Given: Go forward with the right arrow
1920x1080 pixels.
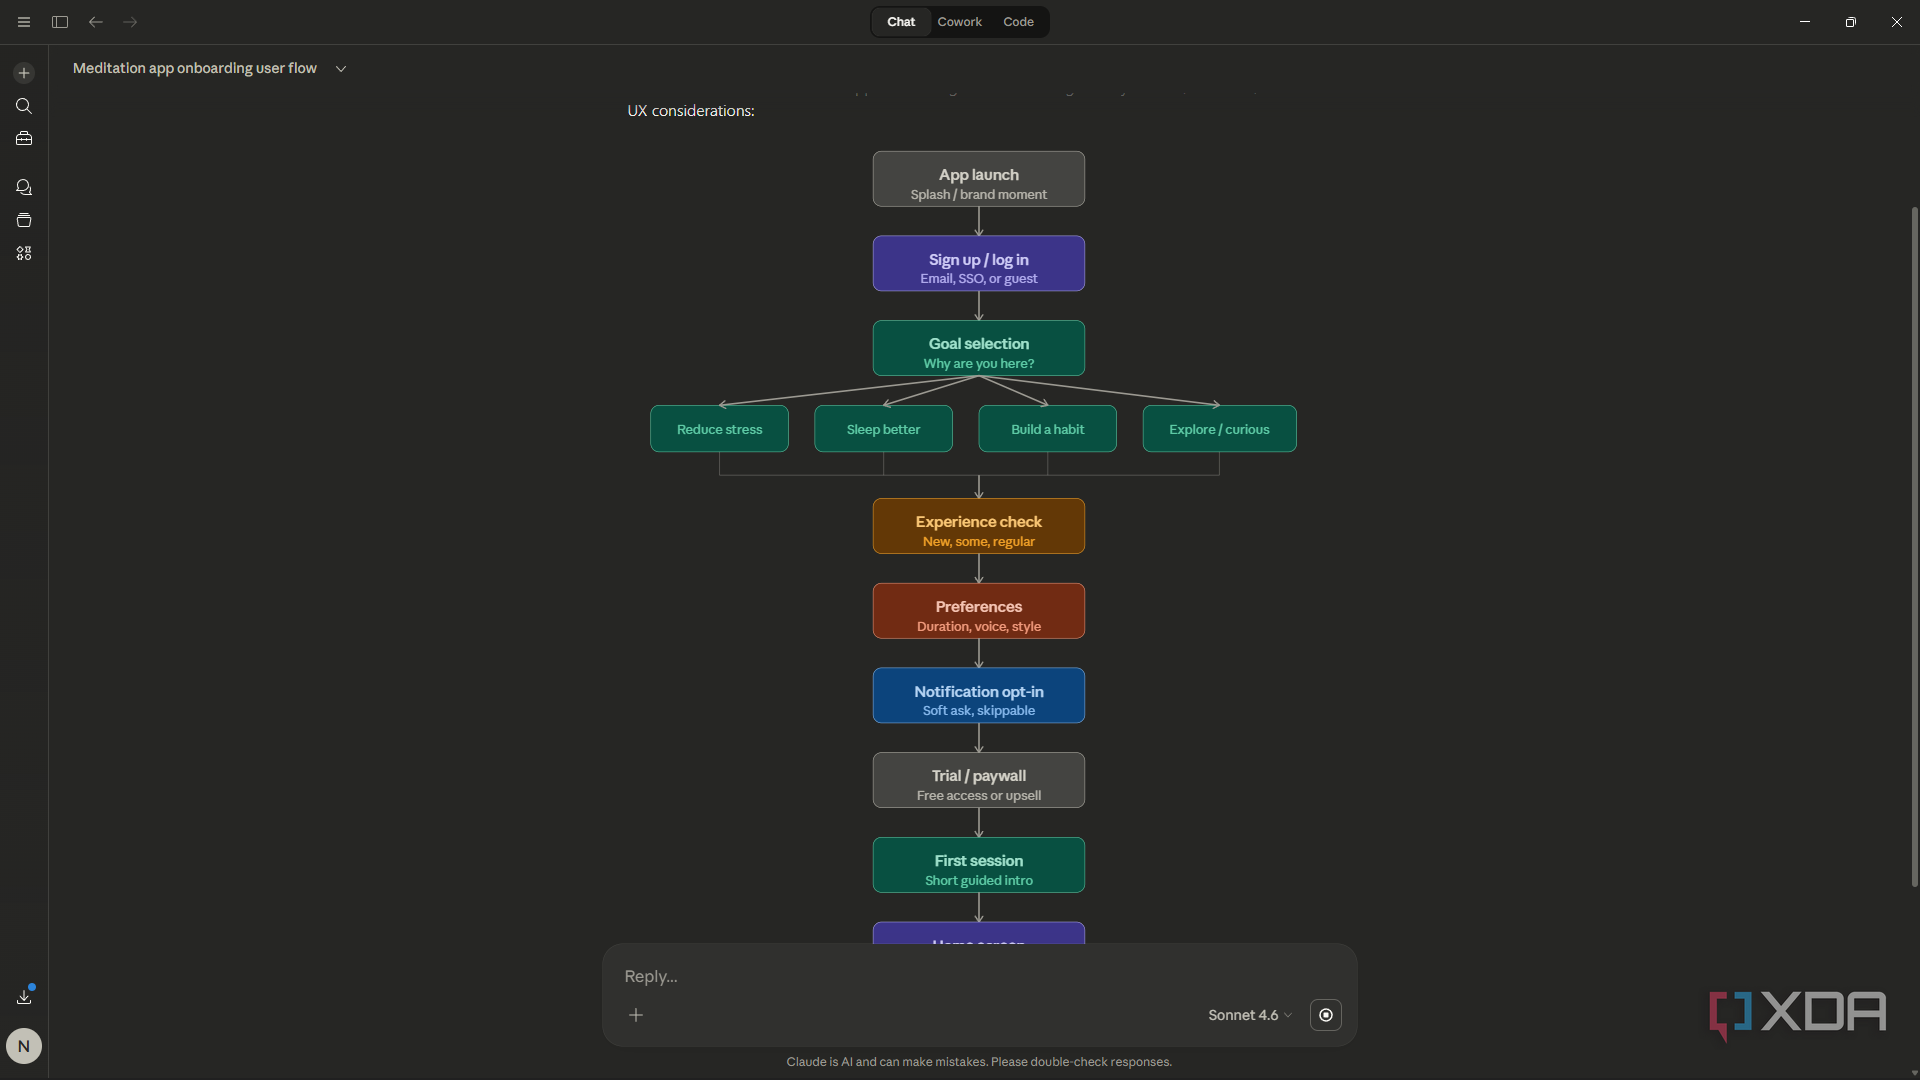Looking at the screenshot, I should 130,22.
